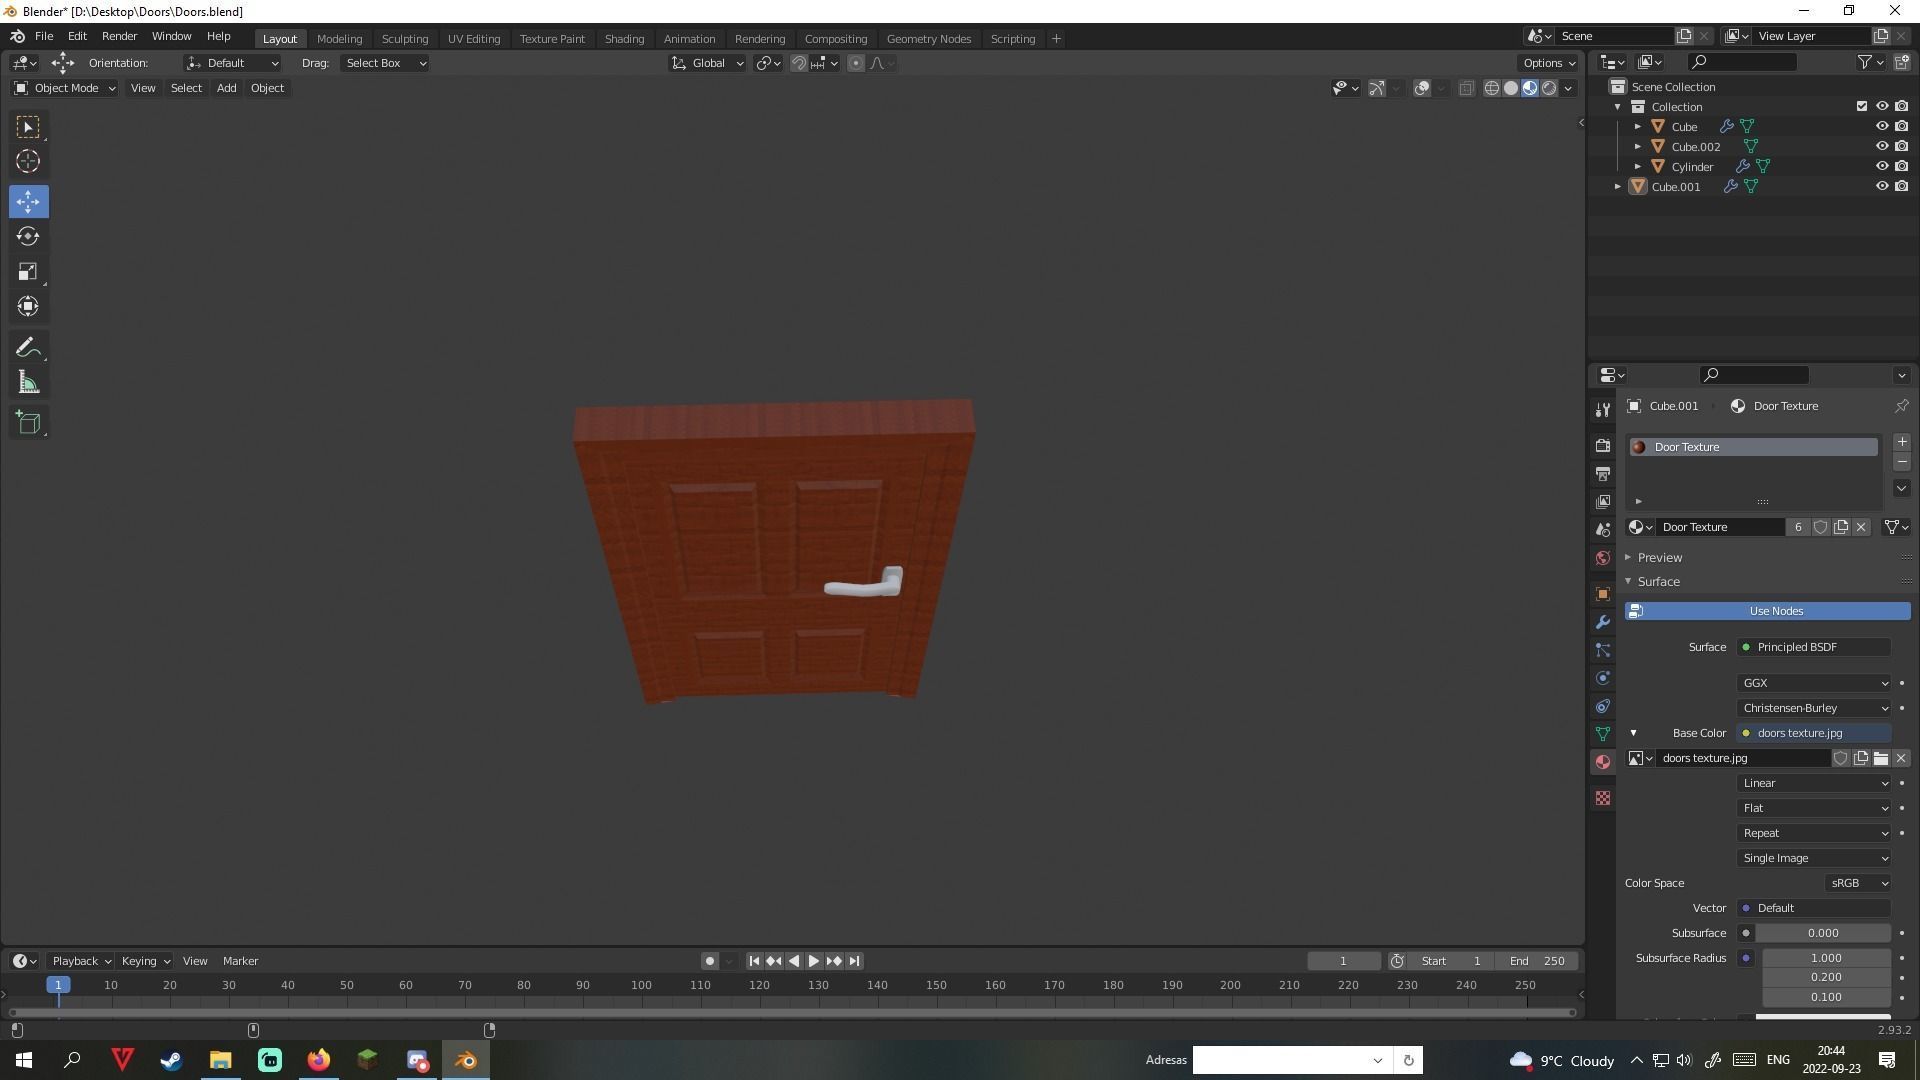Open the Physics properties tab
This screenshot has width=1920, height=1080.
(x=1603, y=678)
